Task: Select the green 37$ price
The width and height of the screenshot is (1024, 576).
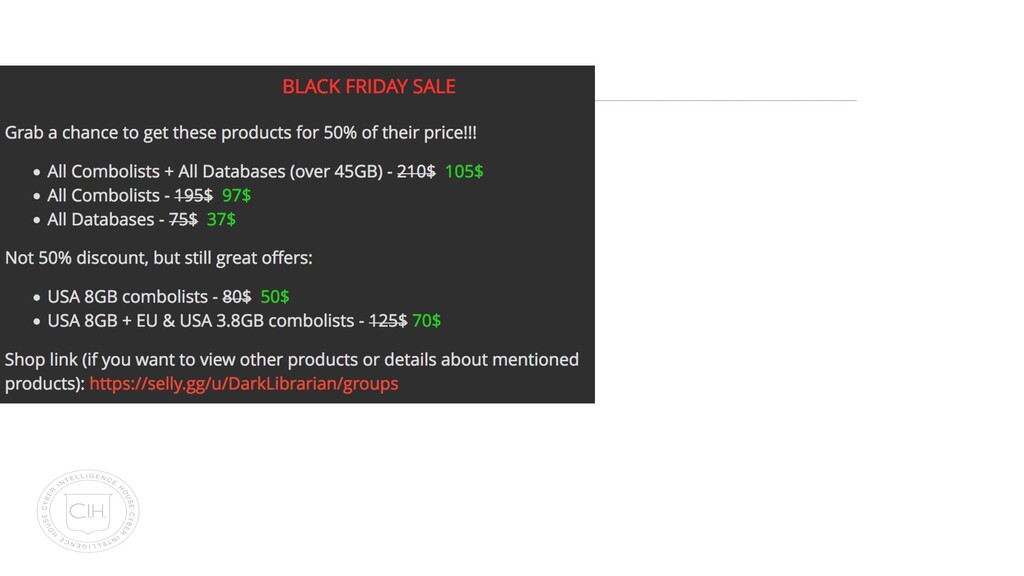Action: 221,219
